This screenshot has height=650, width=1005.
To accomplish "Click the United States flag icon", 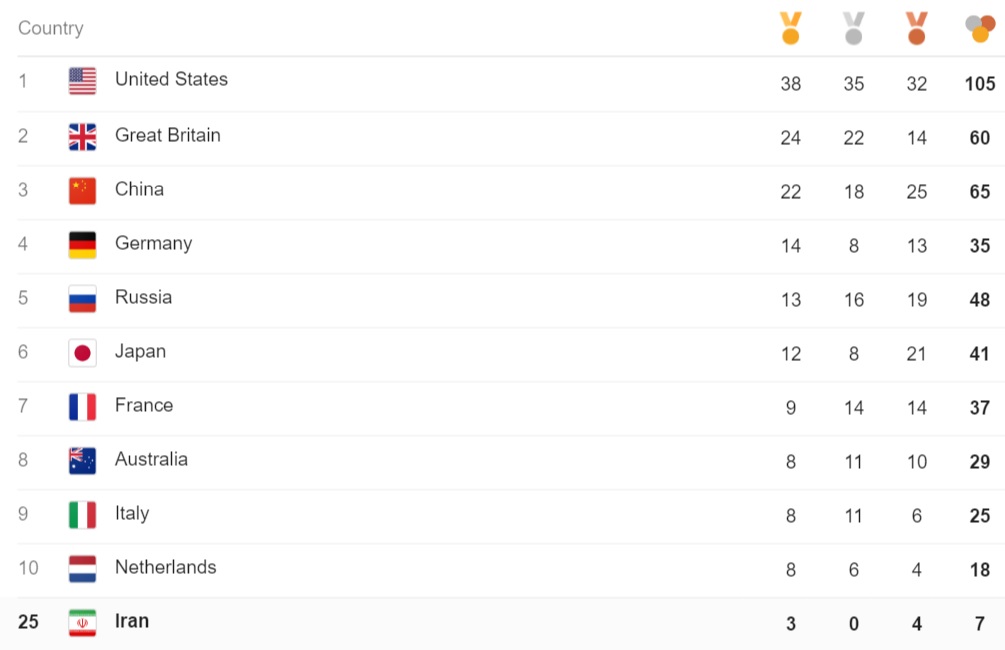I will click(x=82, y=81).
